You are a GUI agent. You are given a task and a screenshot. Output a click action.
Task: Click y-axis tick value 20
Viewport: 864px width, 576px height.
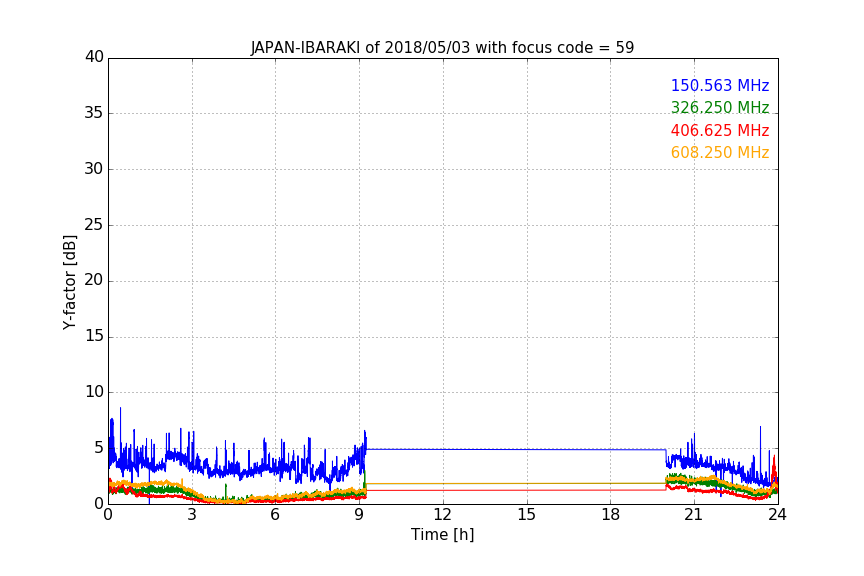point(94,280)
